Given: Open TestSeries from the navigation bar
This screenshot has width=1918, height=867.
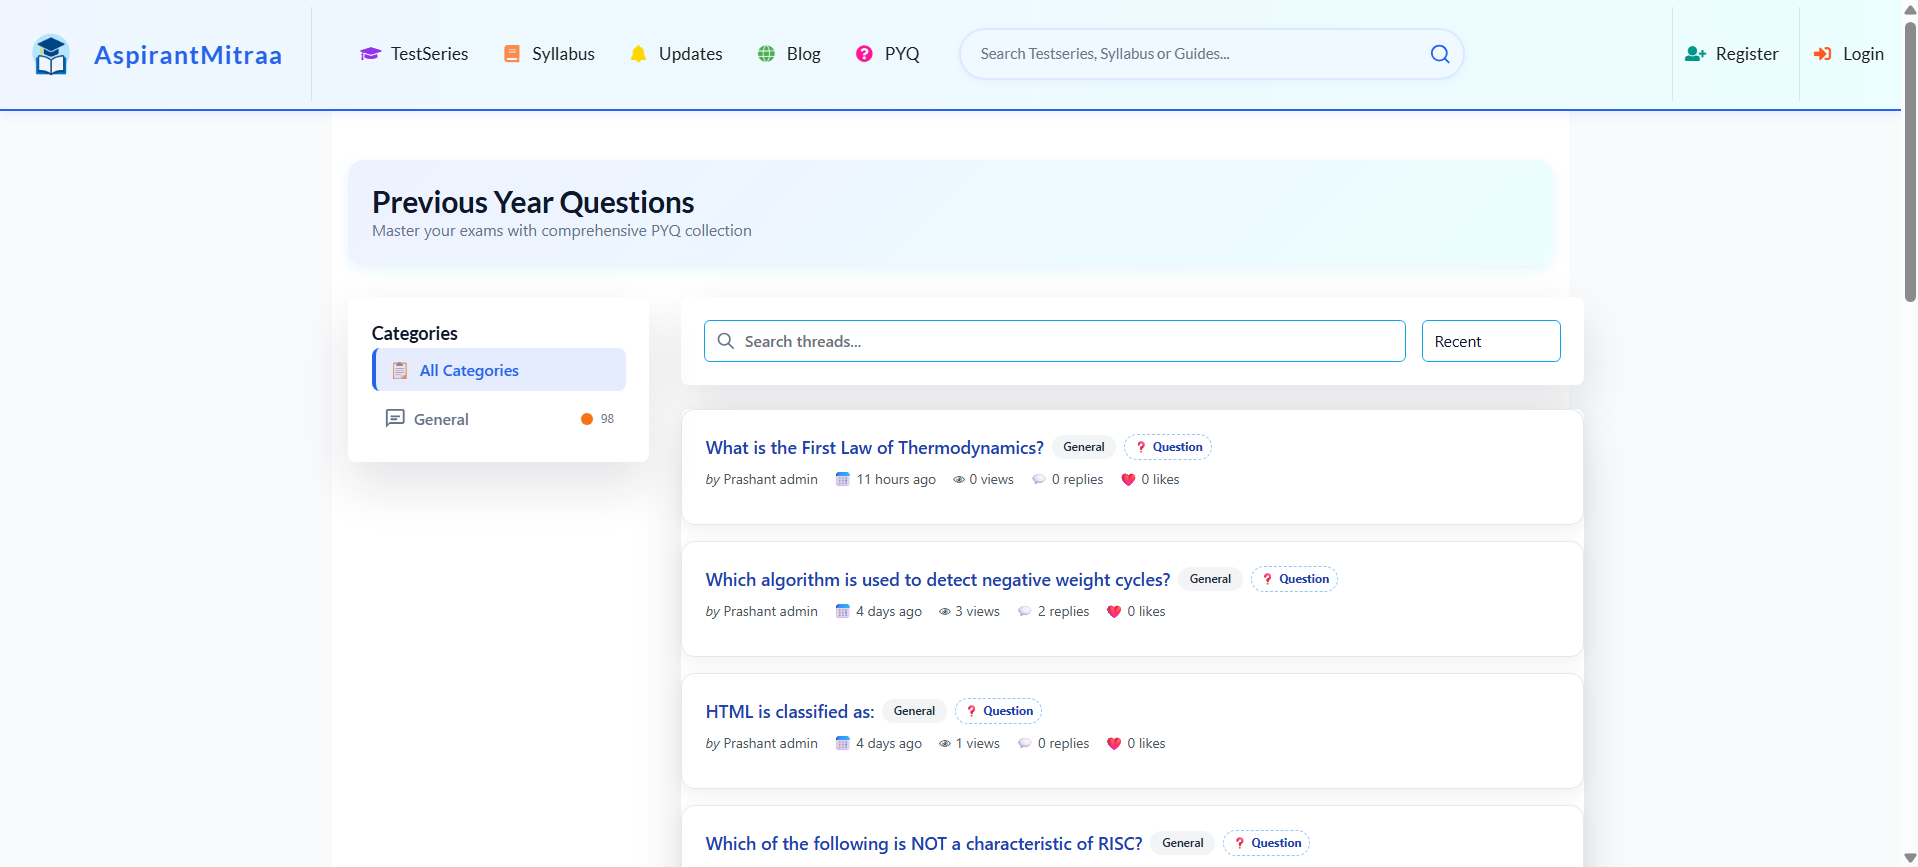Looking at the screenshot, I should click(414, 54).
